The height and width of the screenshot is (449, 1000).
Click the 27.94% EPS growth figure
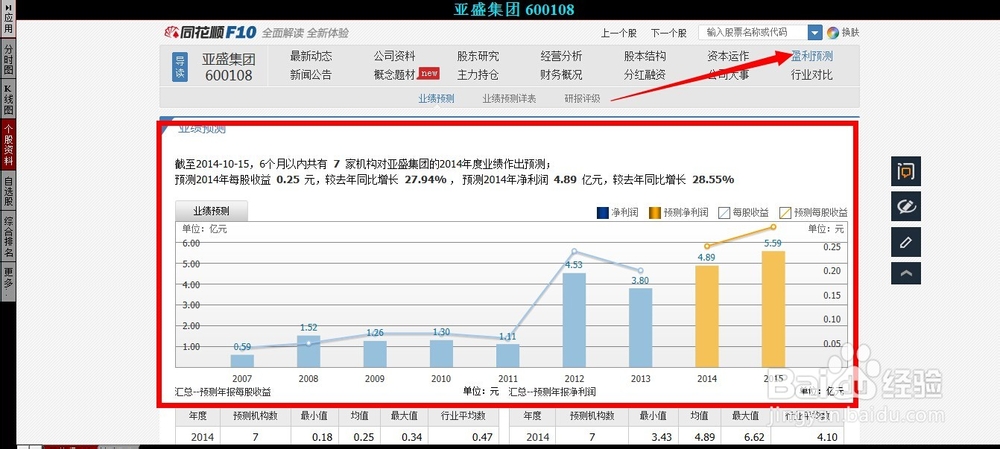[x=425, y=180]
